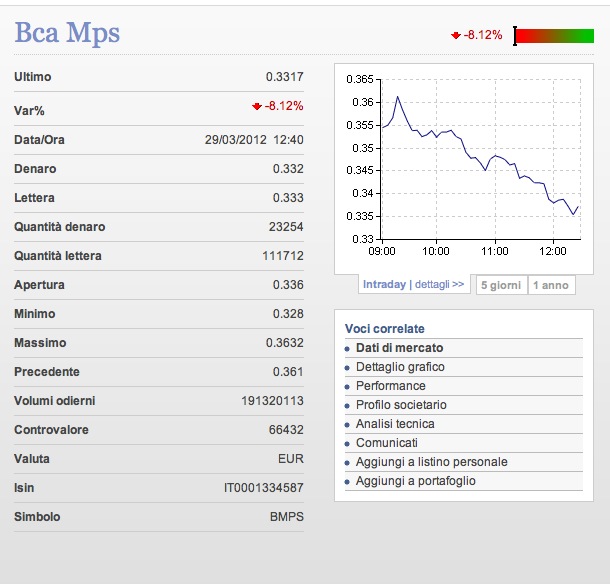Click the Bca Mps title
610x584 pixels.
pos(67,33)
